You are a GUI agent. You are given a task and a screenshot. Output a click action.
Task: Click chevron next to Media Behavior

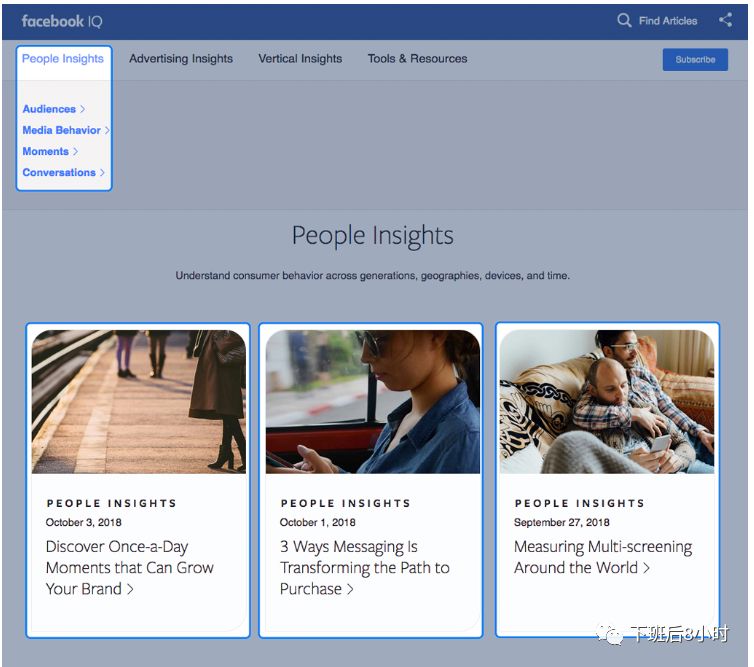(x=107, y=130)
